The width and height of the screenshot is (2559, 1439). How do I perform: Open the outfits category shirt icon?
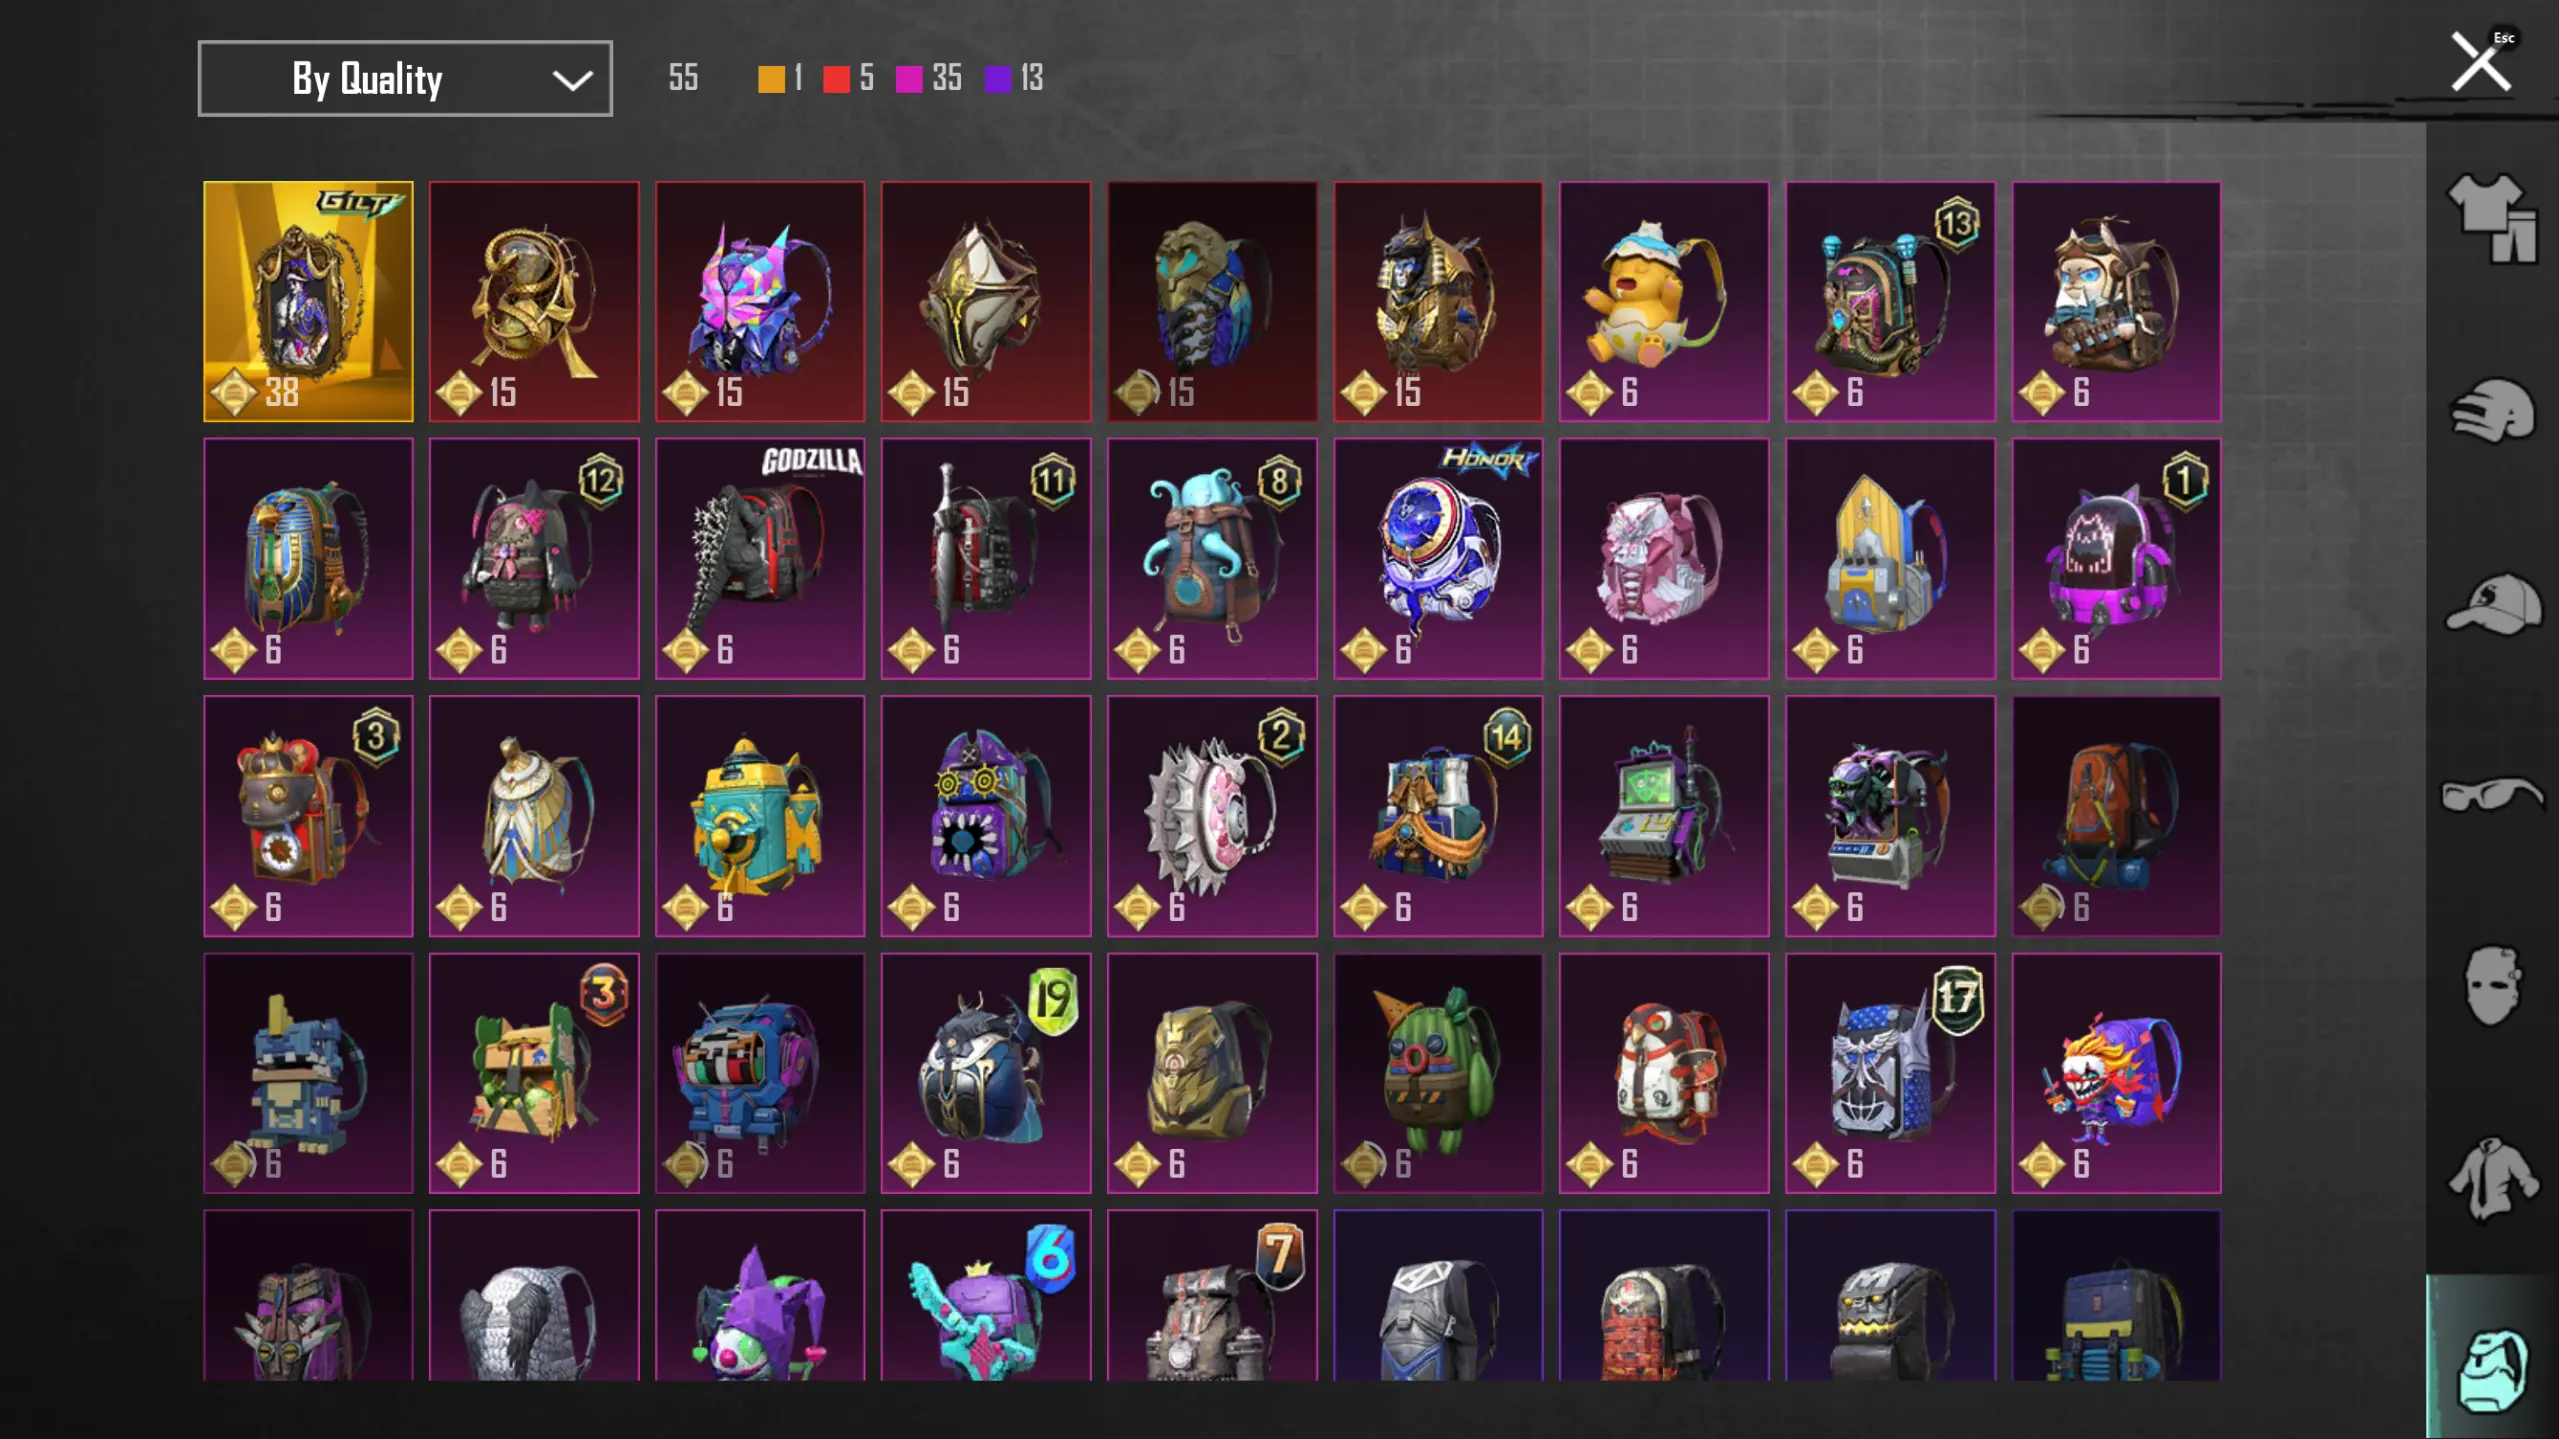point(2491,218)
